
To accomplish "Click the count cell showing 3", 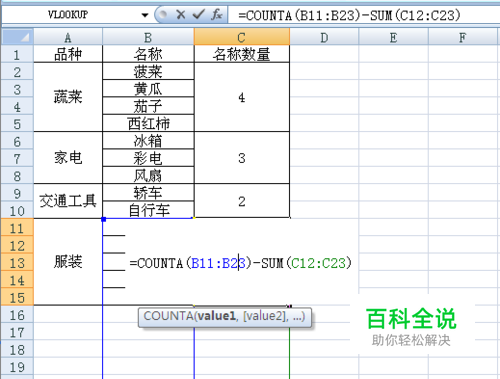I will [242, 158].
